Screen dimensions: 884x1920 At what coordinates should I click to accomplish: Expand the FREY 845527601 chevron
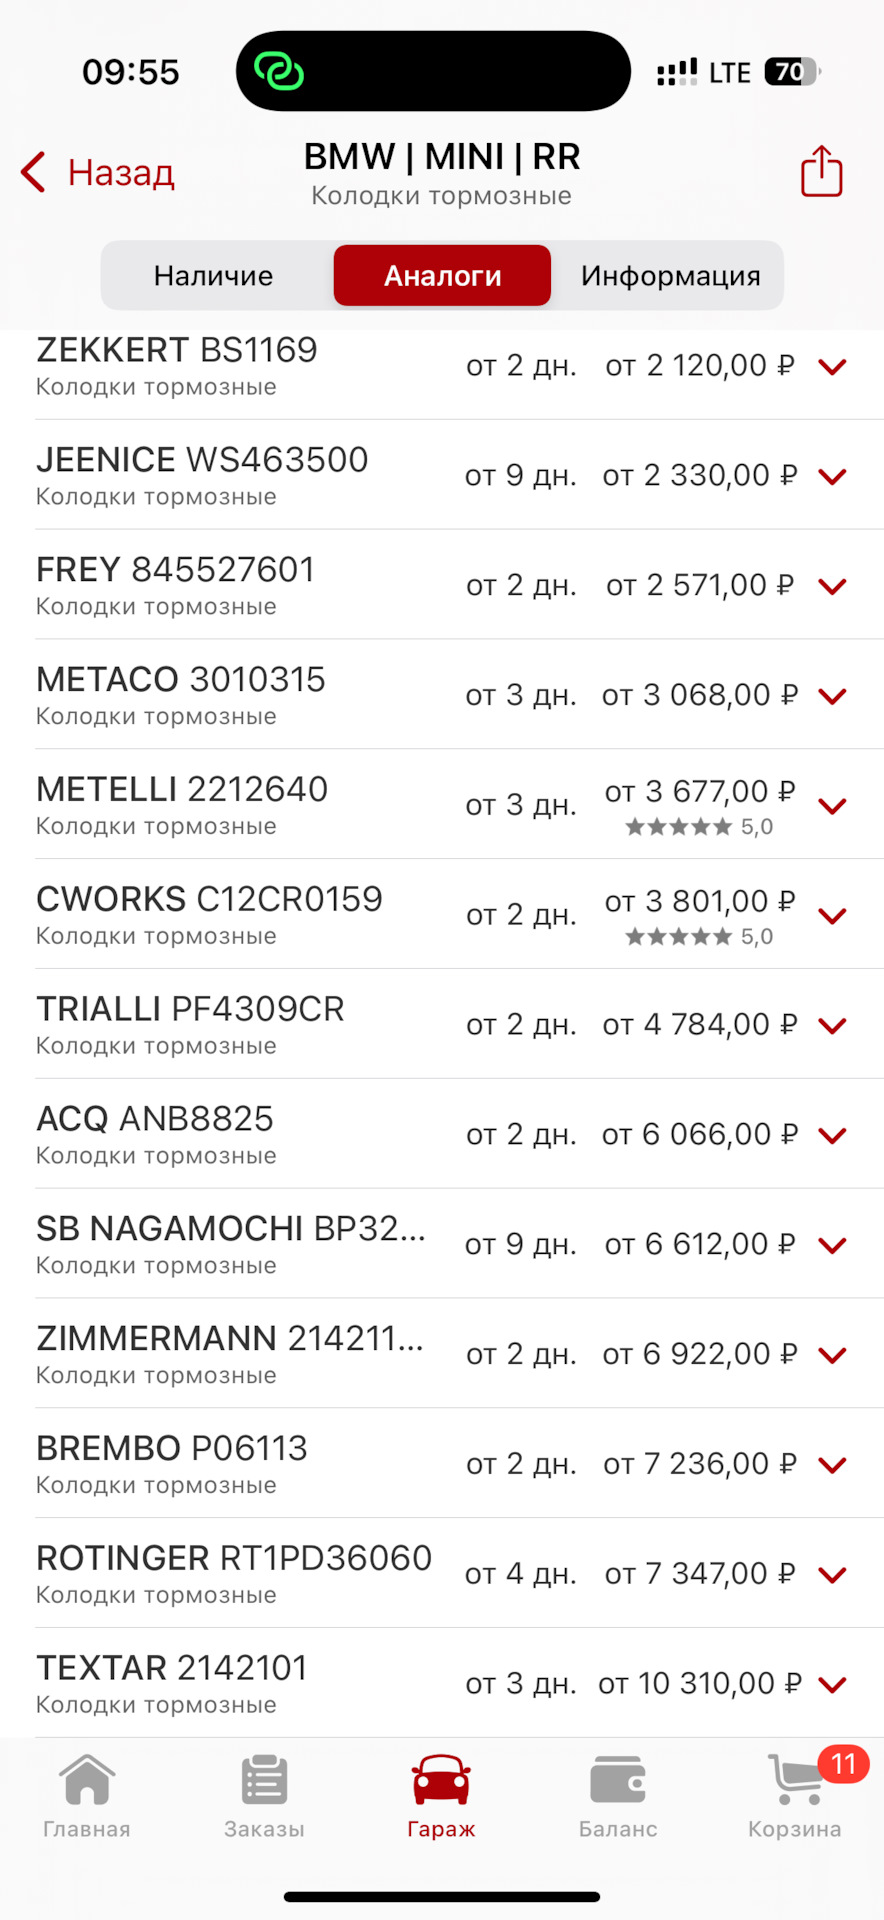pos(832,586)
